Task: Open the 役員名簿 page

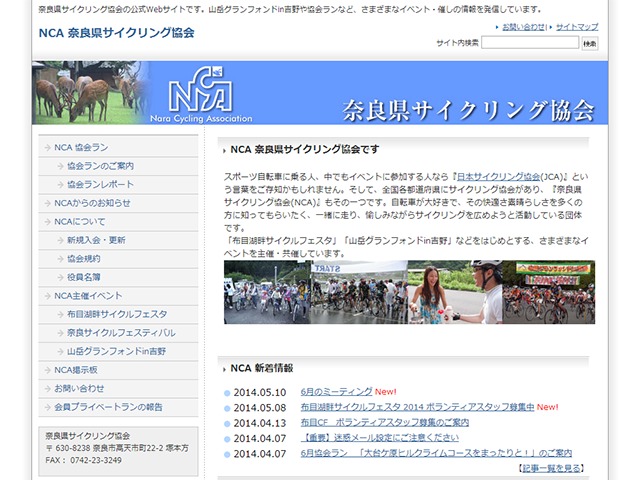Action: click(118, 277)
